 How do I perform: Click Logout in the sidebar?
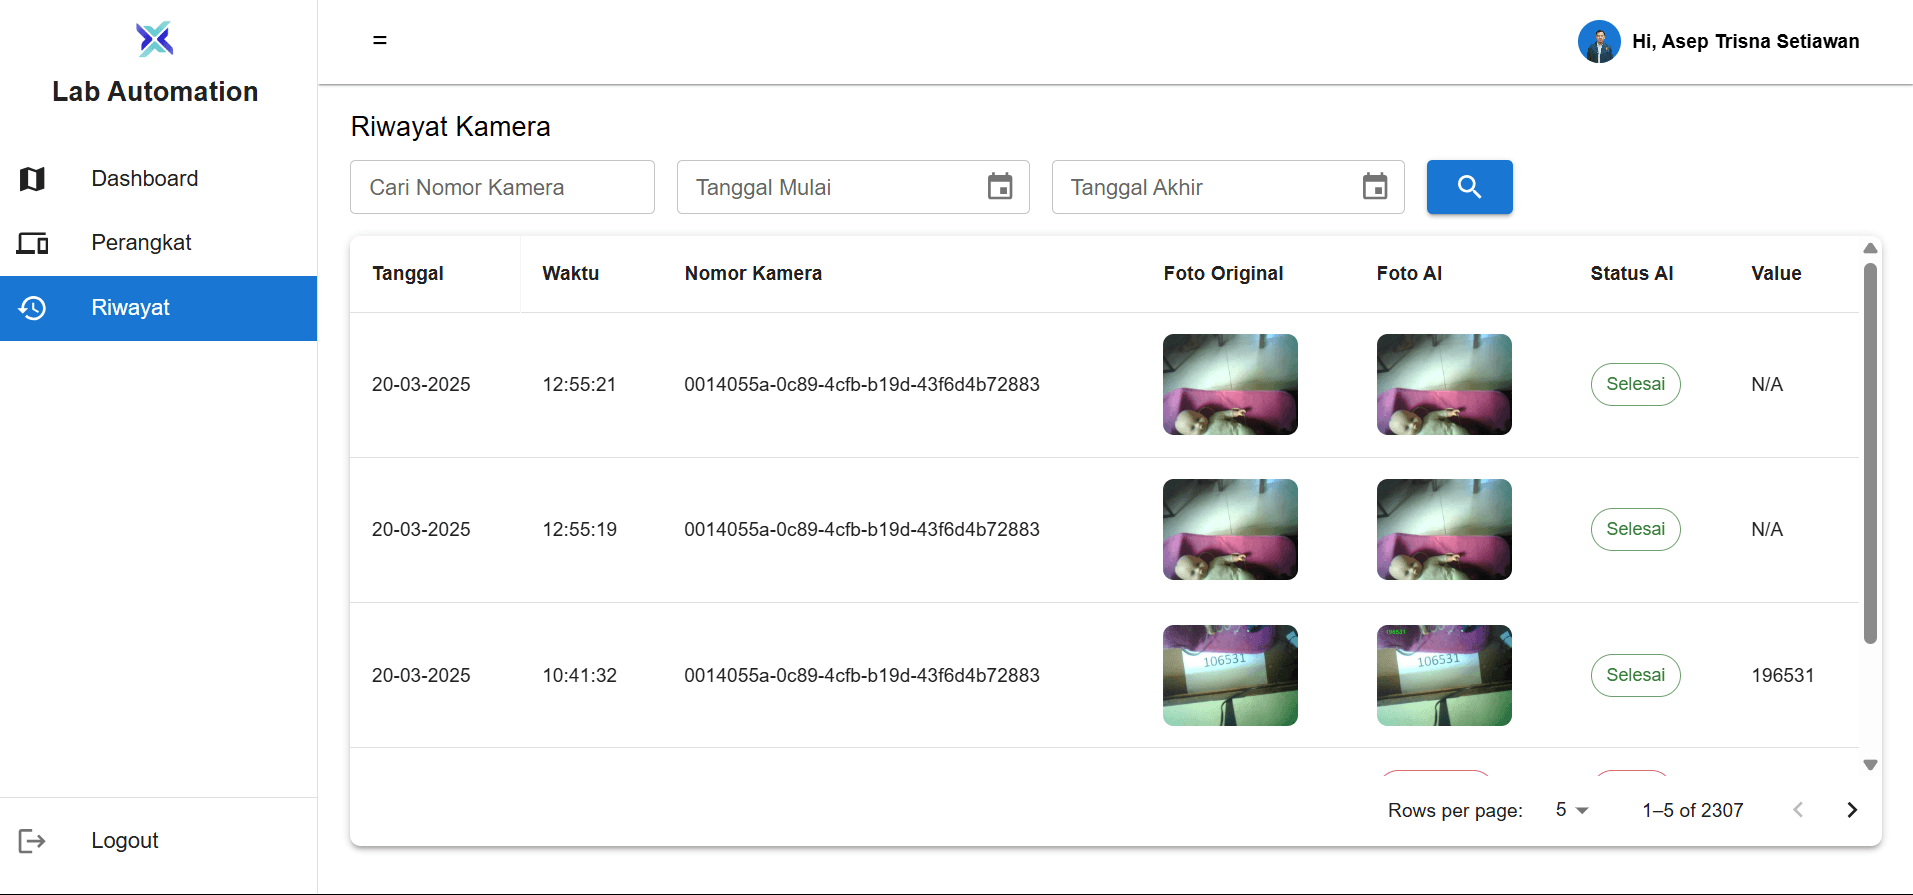click(124, 841)
